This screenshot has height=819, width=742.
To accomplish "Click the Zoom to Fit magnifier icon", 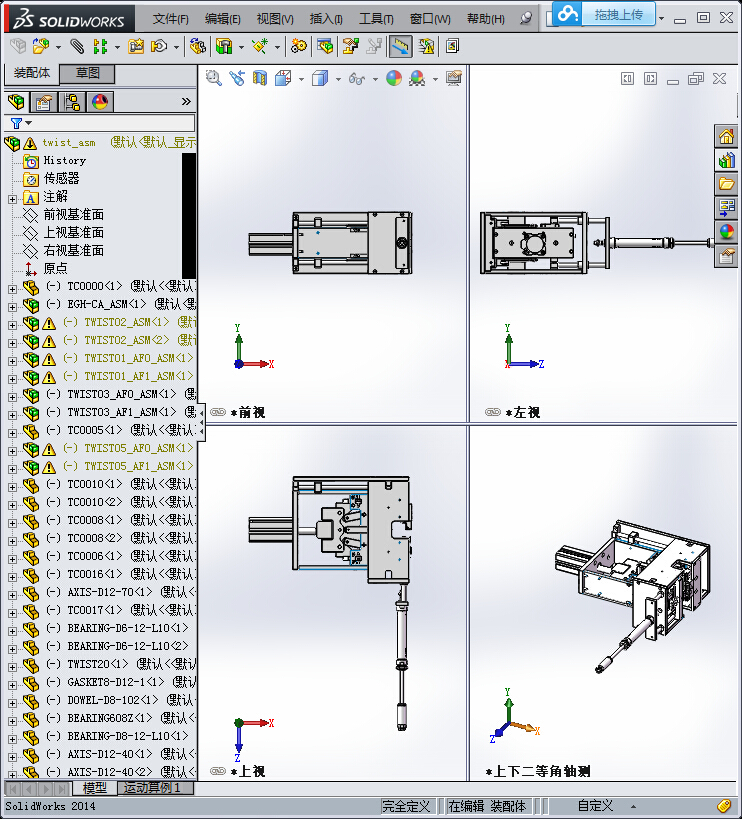I will 214,78.
